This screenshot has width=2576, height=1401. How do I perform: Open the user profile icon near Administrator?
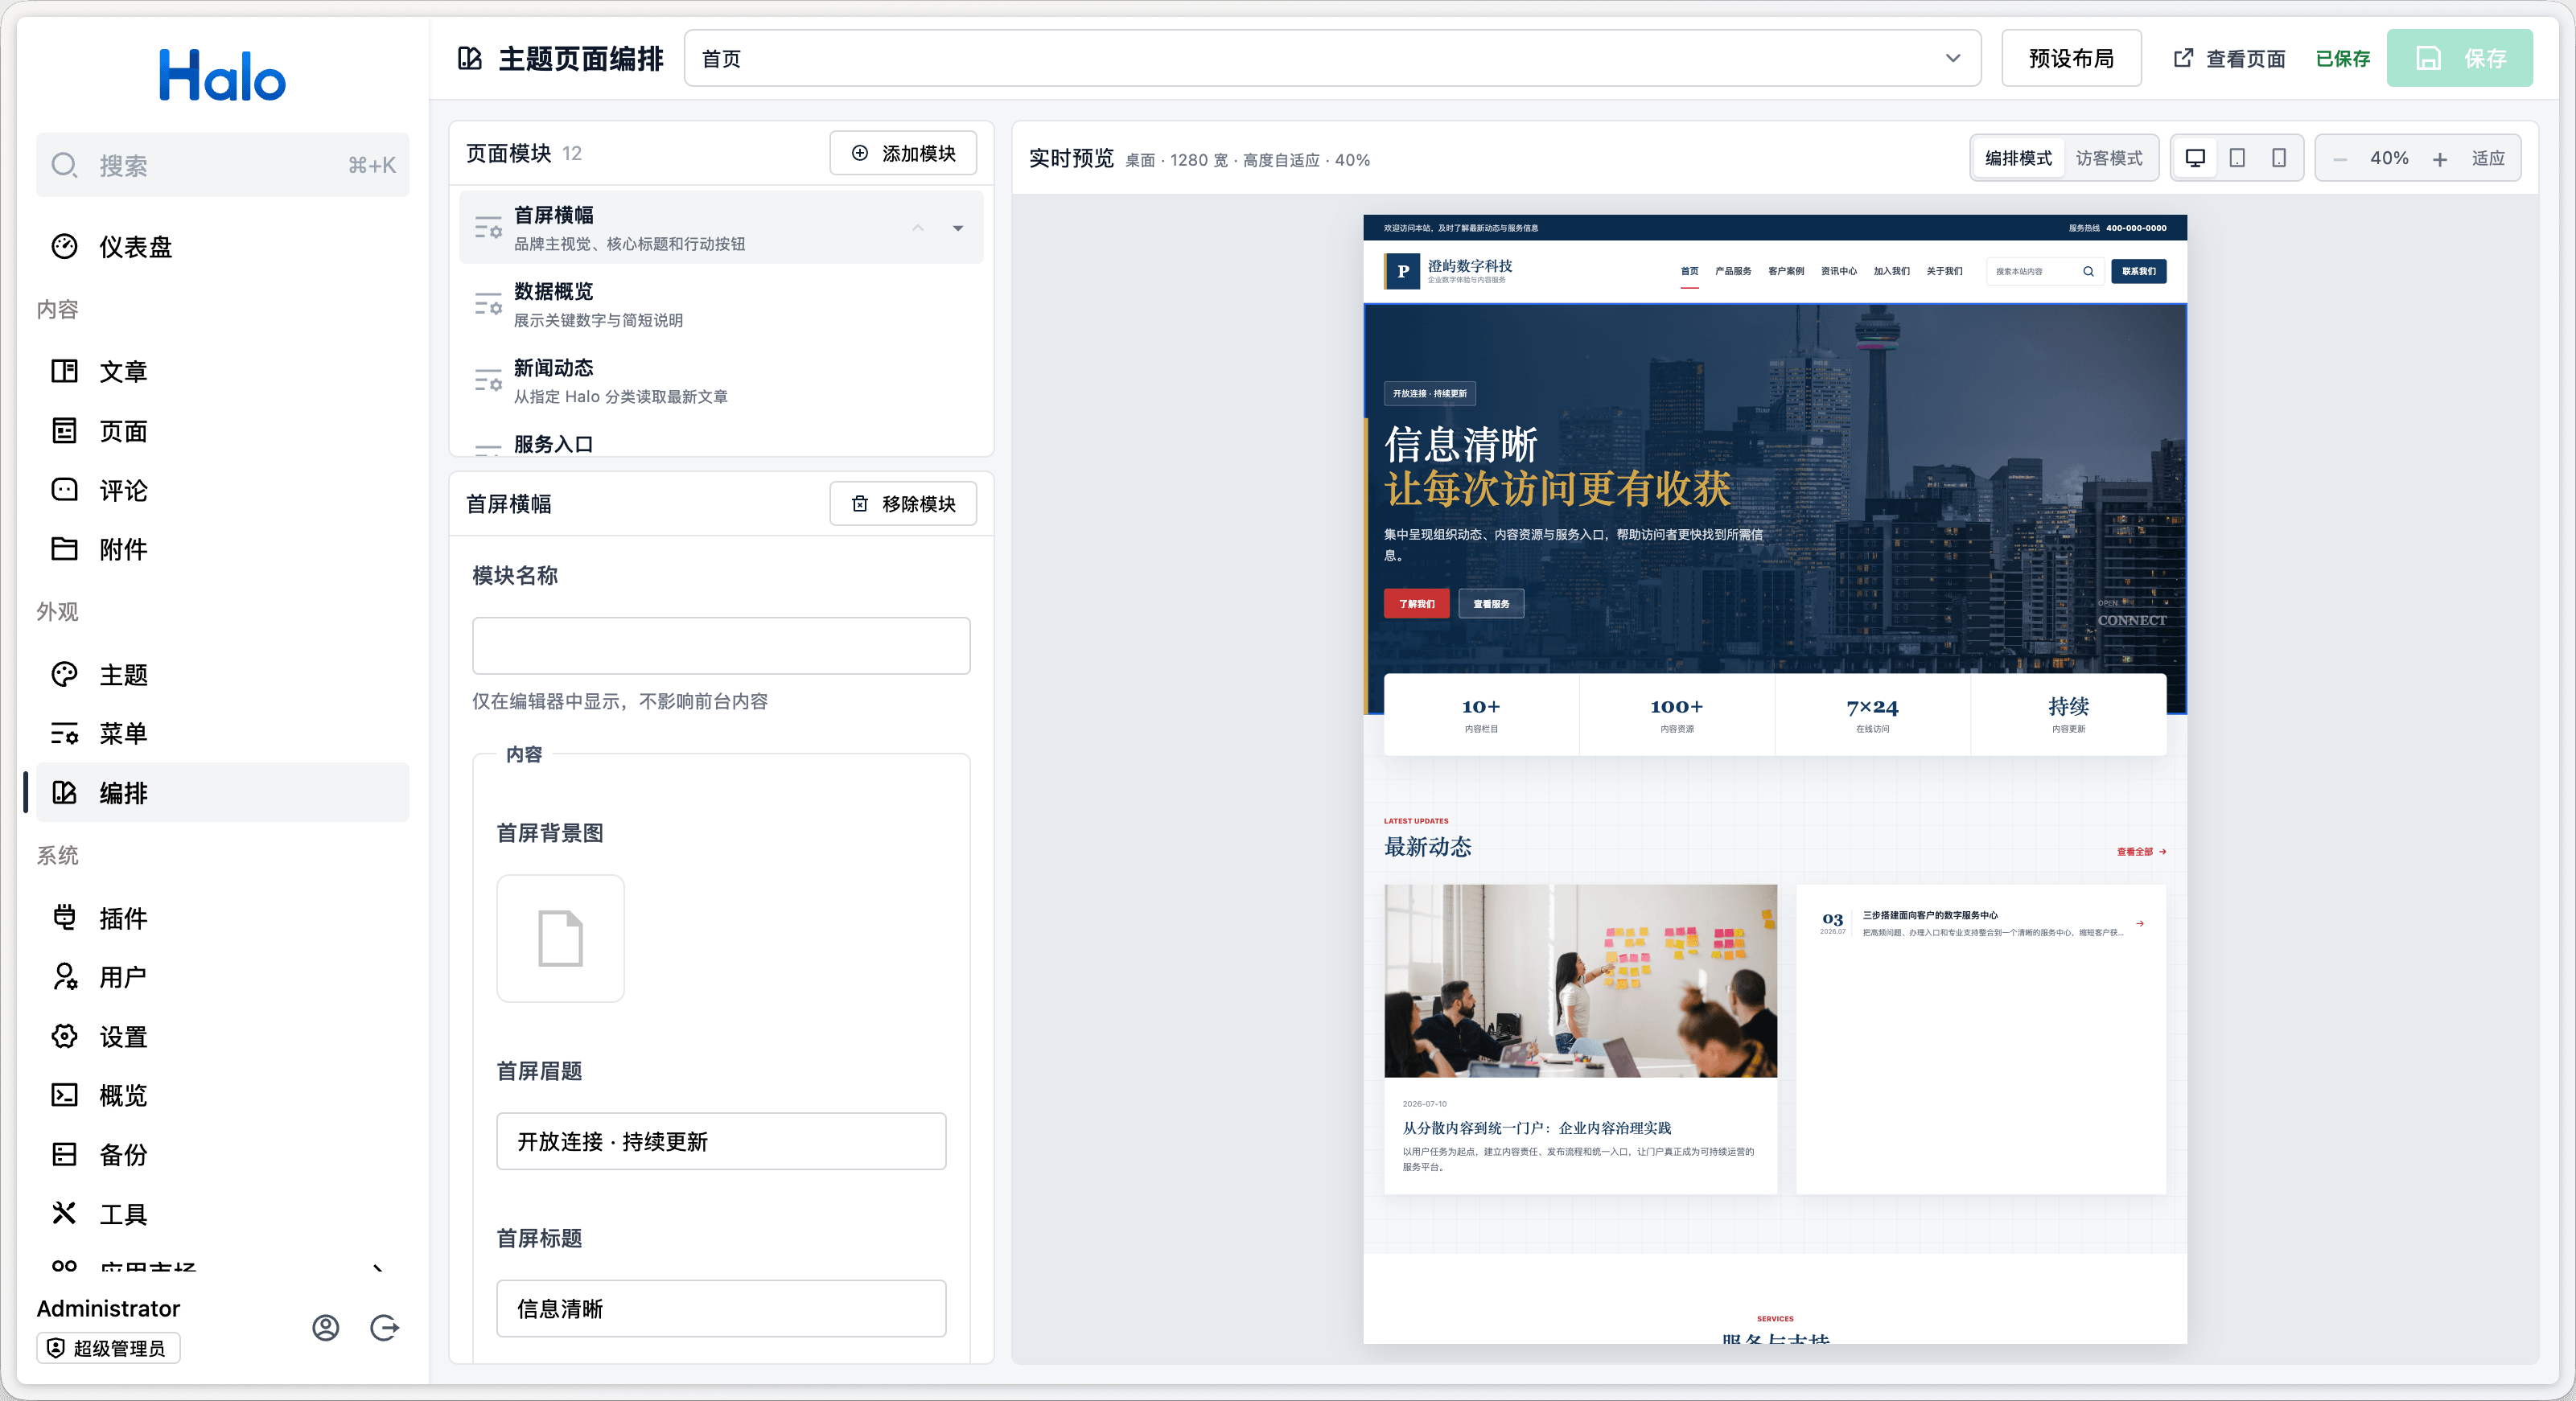tap(326, 1328)
